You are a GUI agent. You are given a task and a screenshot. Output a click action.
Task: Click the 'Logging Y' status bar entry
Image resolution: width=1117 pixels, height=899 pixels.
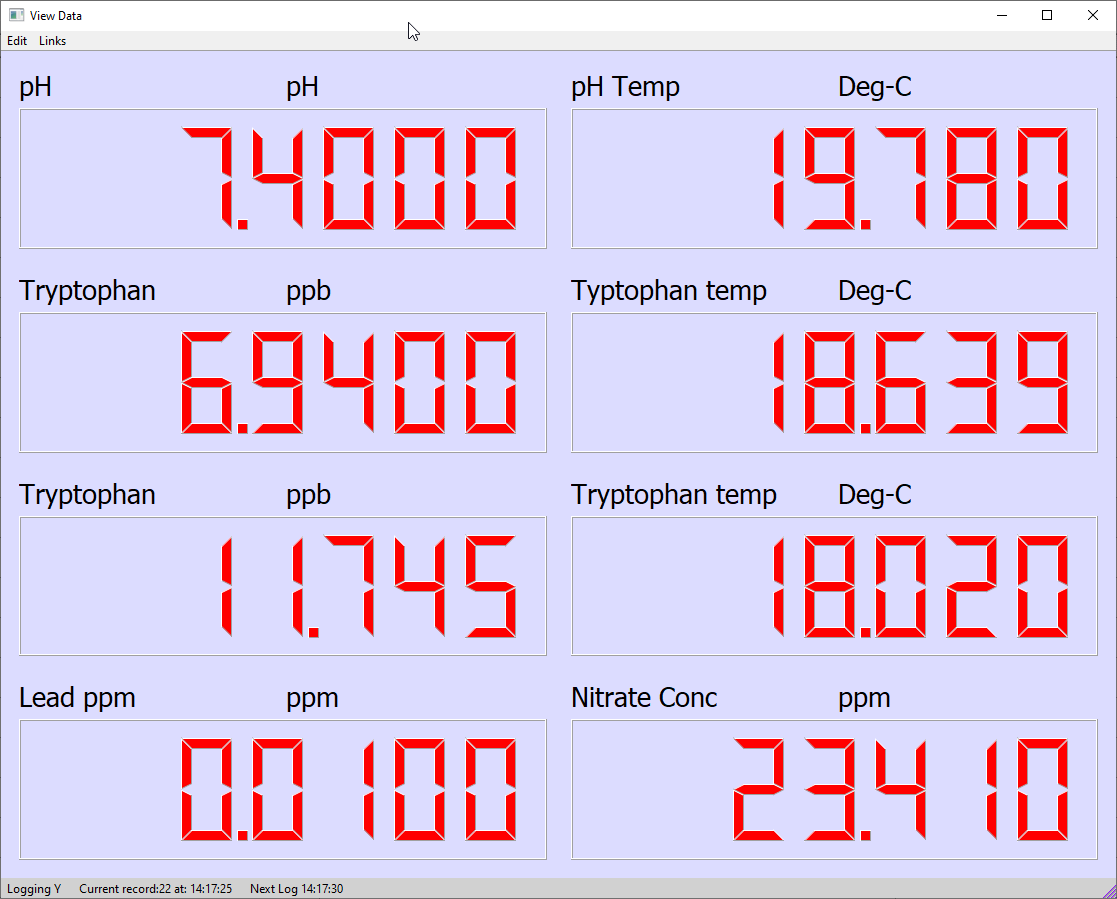click(x=34, y=888)
